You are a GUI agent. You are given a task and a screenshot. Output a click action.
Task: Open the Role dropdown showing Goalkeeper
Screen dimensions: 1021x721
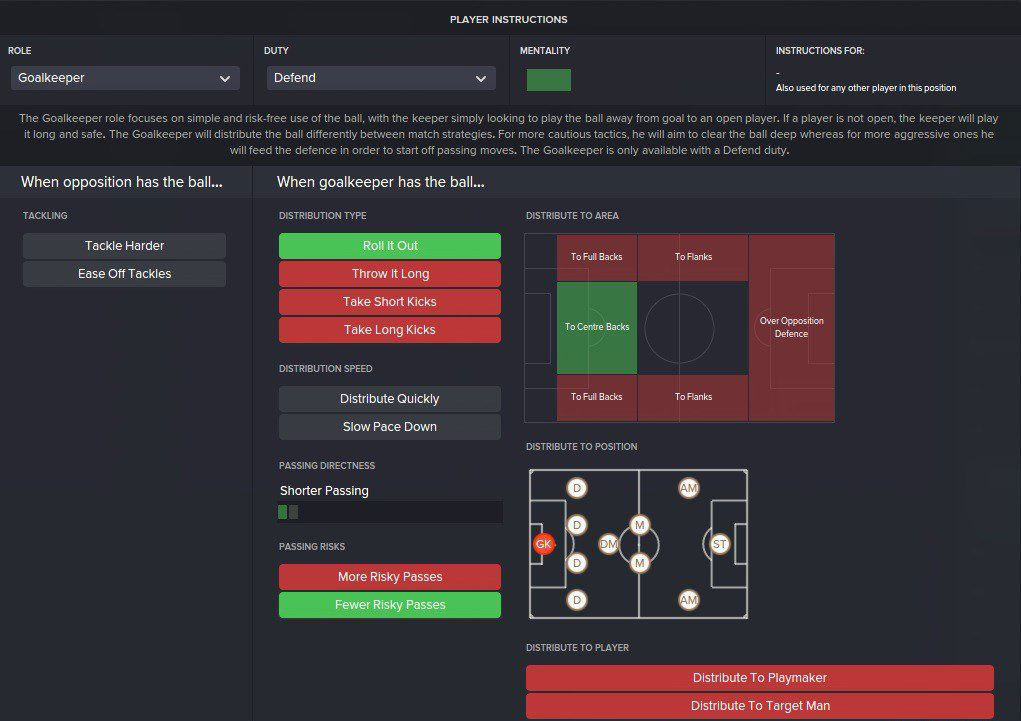[x=125, y=78]
